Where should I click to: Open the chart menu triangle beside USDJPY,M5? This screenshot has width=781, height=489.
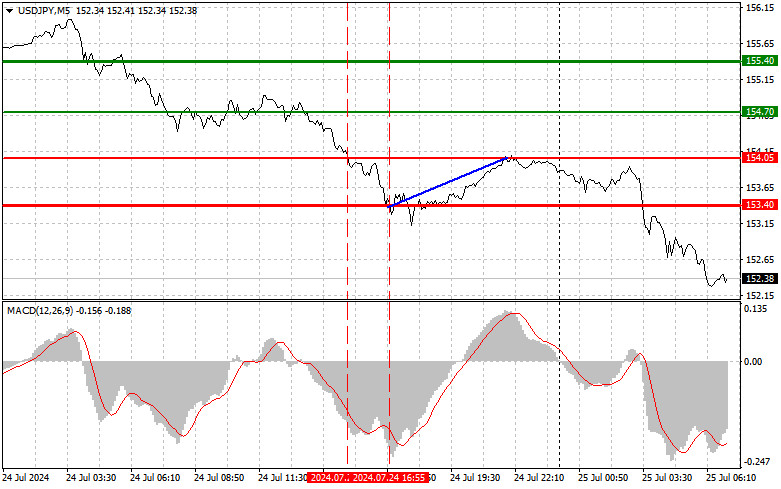tap(9, 11)
